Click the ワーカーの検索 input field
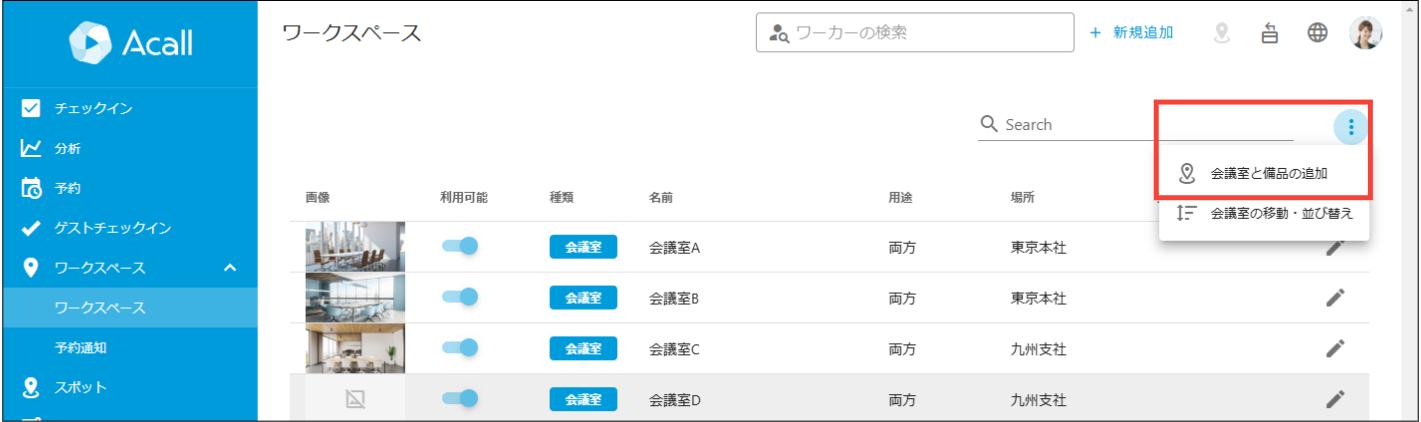The image size is (1421, 422). (x=914, y=33)
